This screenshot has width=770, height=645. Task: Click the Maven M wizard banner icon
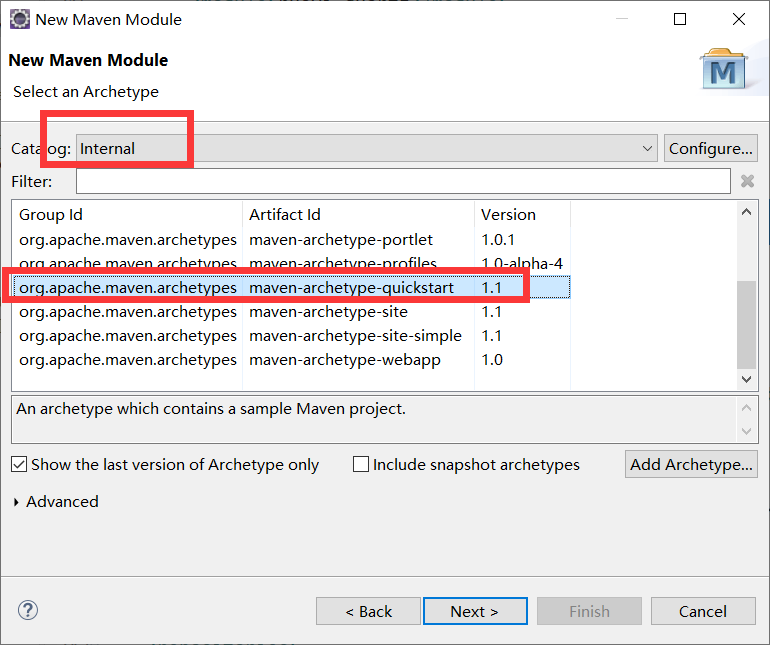click(x=724, y=69)
